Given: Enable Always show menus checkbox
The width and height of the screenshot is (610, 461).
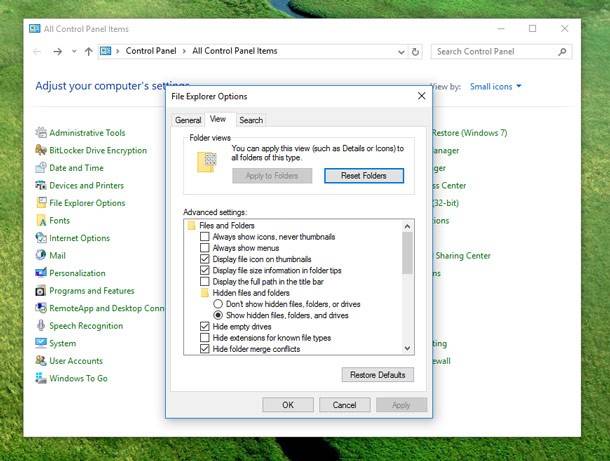Looking at the screenshot, I should tap(205, 248).
